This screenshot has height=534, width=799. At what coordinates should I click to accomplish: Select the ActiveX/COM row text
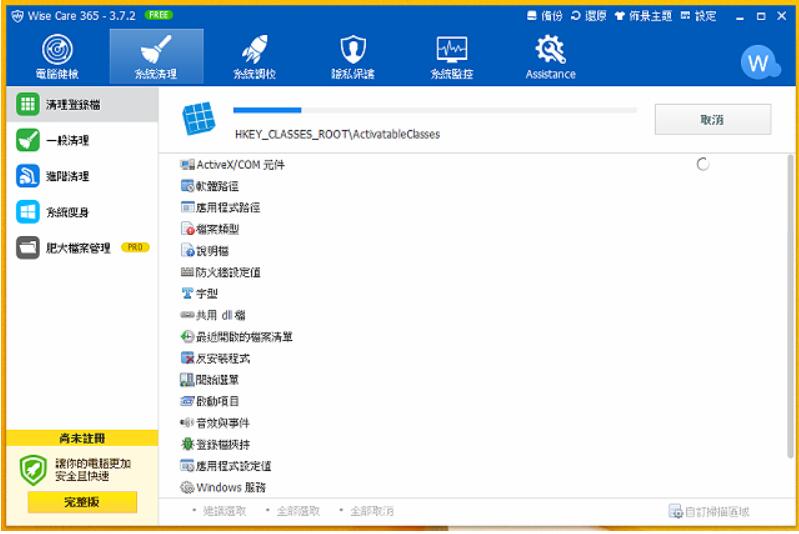click(x=241, y=165)
